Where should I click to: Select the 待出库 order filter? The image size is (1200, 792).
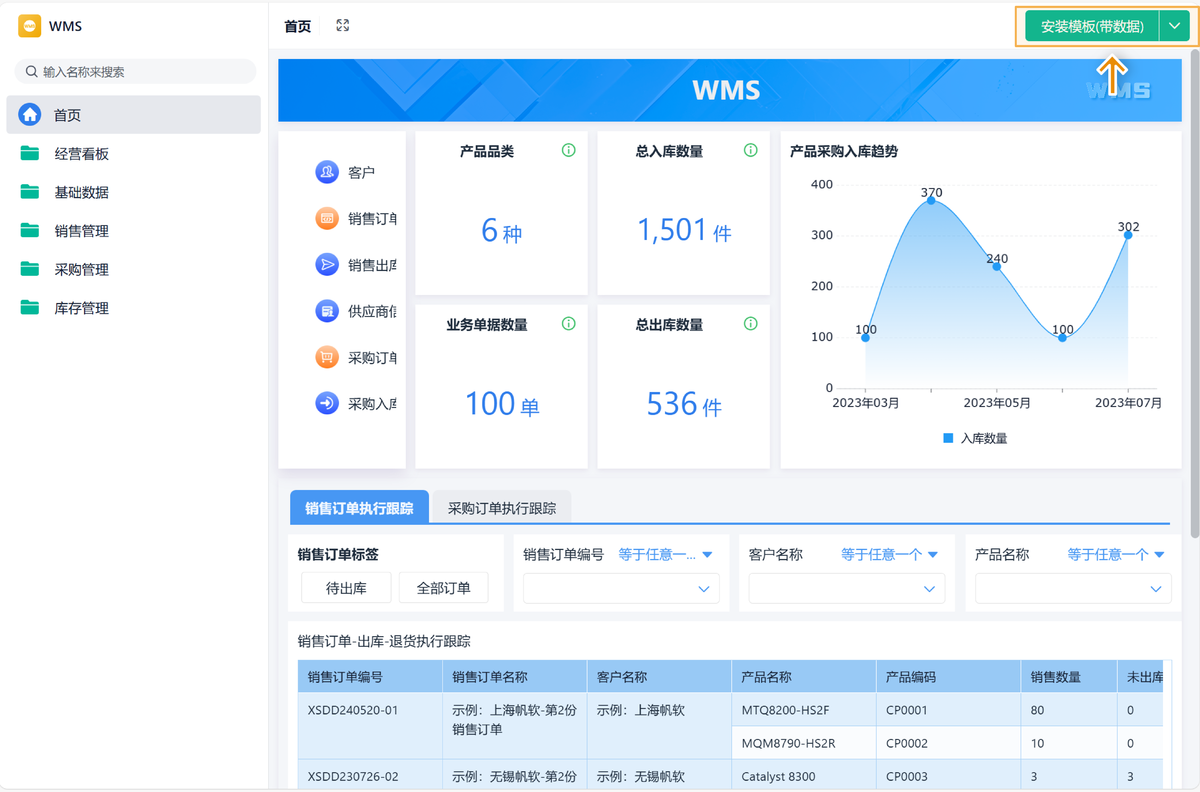[346, 587]
